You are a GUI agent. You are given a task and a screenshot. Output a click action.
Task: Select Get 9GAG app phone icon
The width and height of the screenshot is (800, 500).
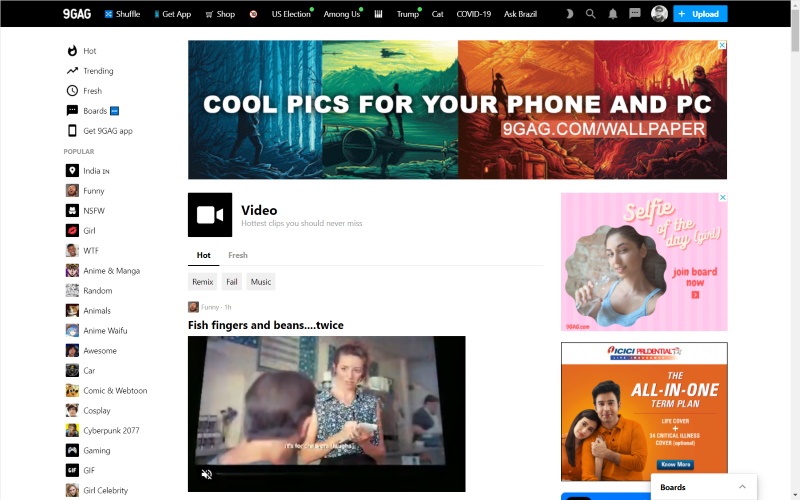click(73, 131)
